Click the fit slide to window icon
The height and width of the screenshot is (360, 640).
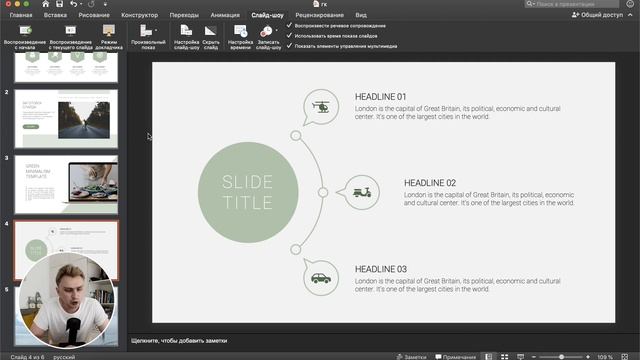(x=624, y=356)
